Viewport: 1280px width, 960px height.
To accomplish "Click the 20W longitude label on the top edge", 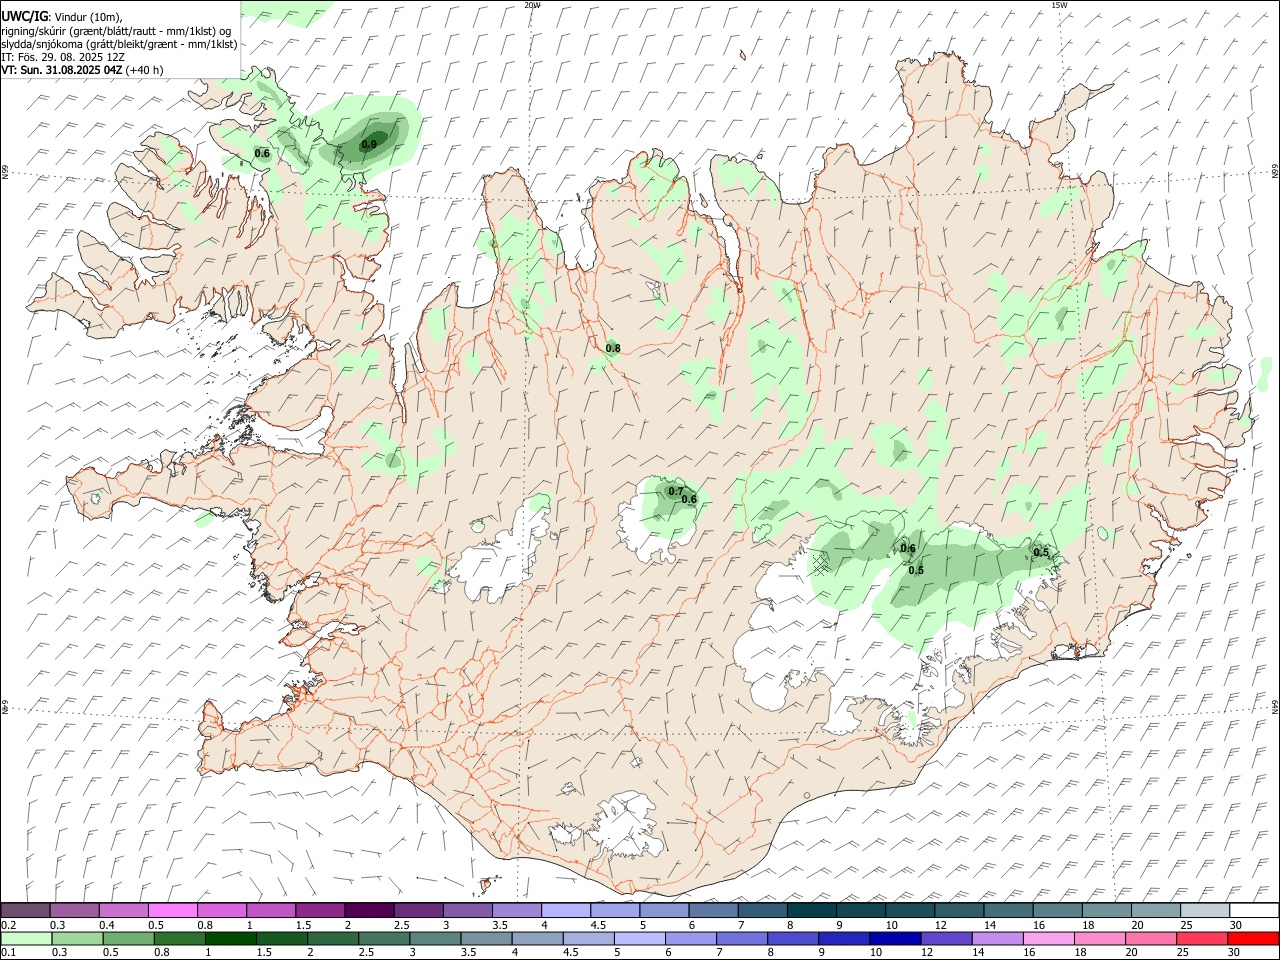I will click(532, 5).
